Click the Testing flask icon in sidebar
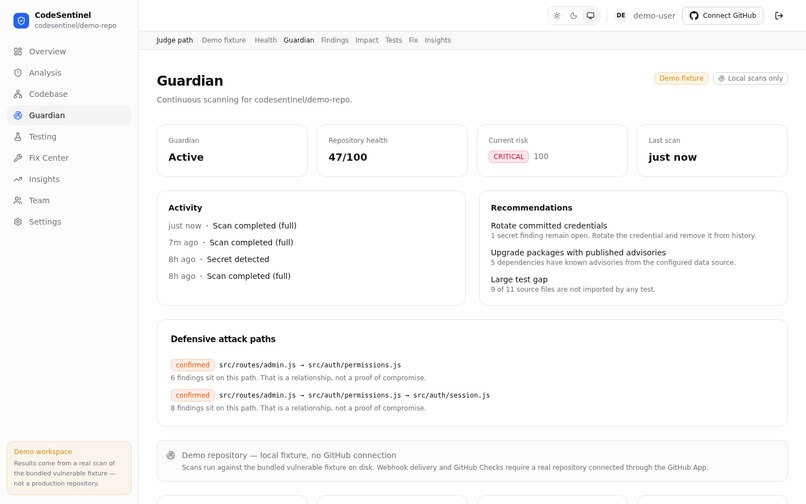This screenshot has height=504, width=806. click(18, 137)
